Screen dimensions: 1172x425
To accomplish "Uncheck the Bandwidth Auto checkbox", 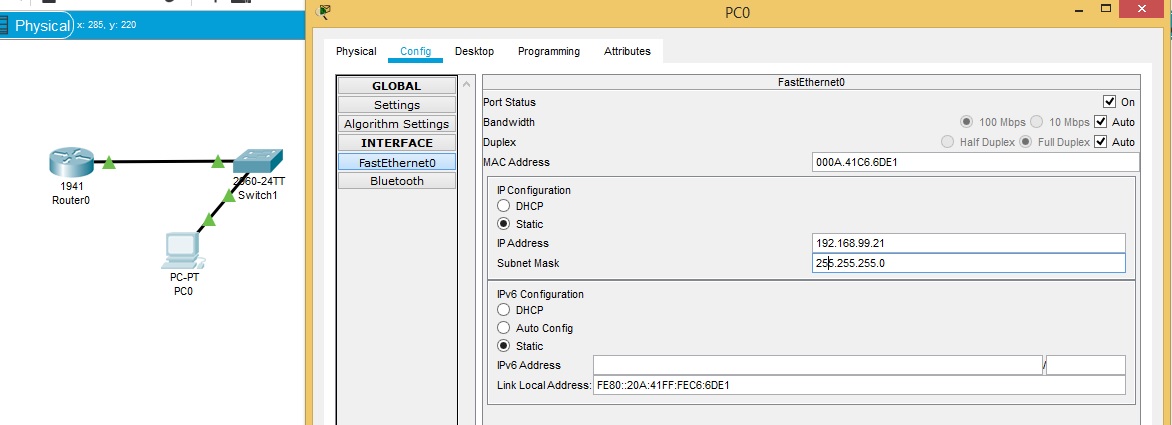I will pos(1101,122).
